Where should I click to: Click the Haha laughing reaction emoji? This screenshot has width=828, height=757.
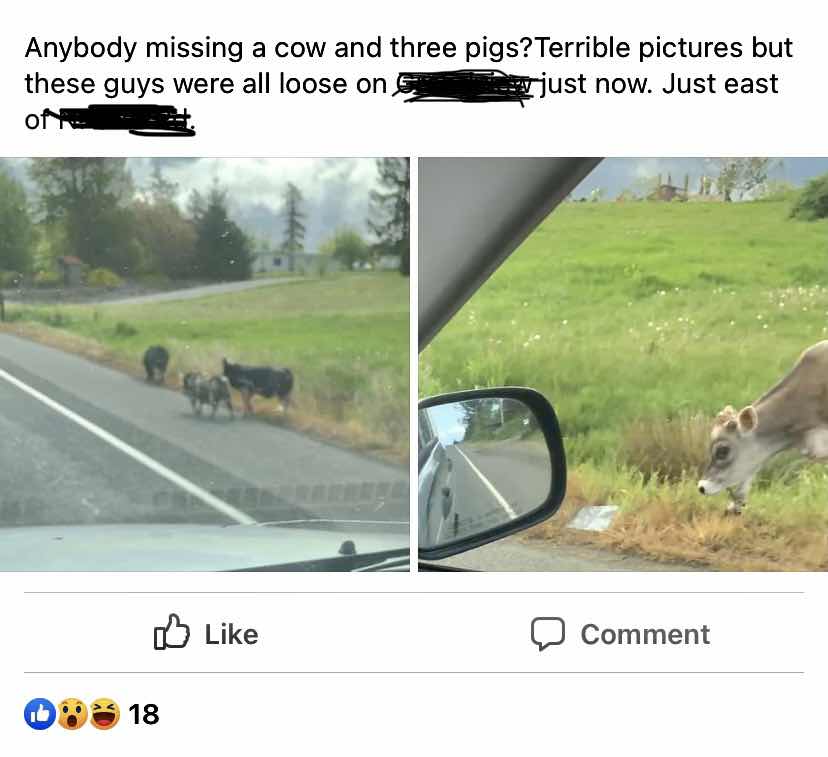tap(104, 714)
